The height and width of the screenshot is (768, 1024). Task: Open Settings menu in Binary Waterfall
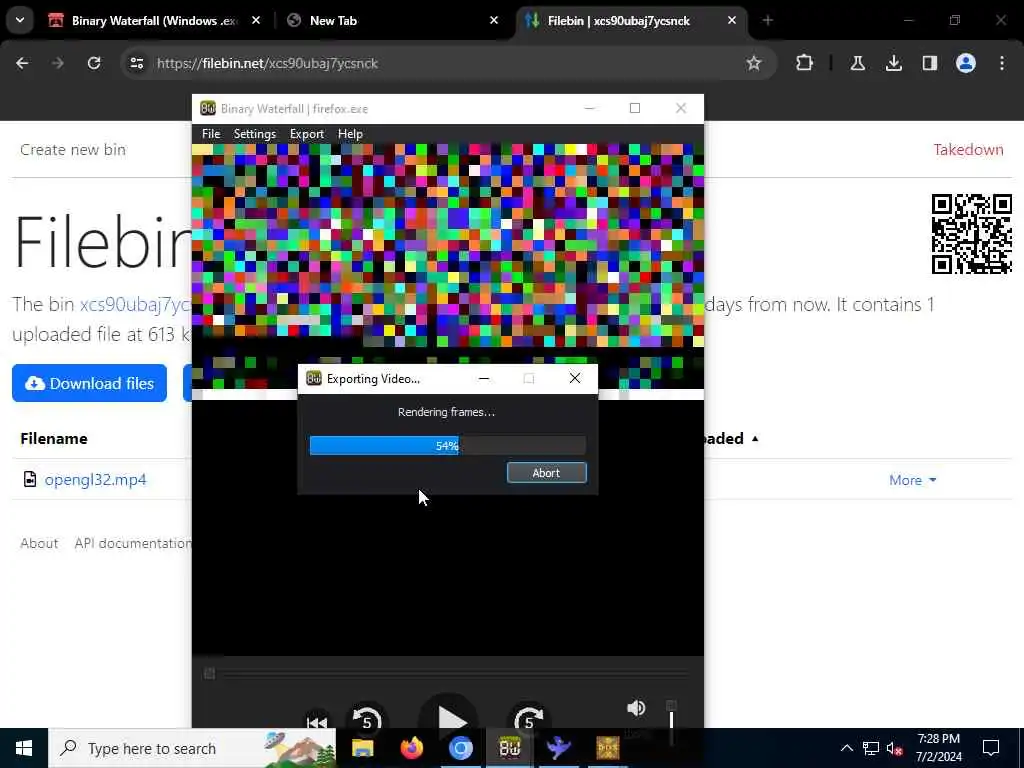click(255, 134)
